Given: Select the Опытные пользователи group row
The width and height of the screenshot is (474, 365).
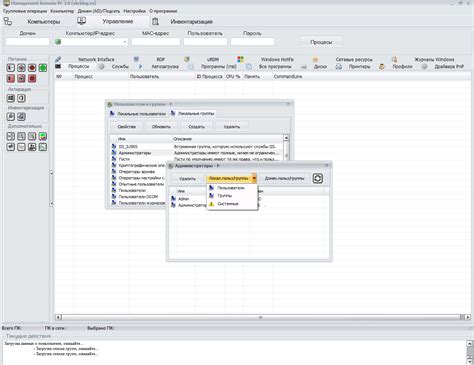Looking at the screenshot, I should [x=138, y=184].
